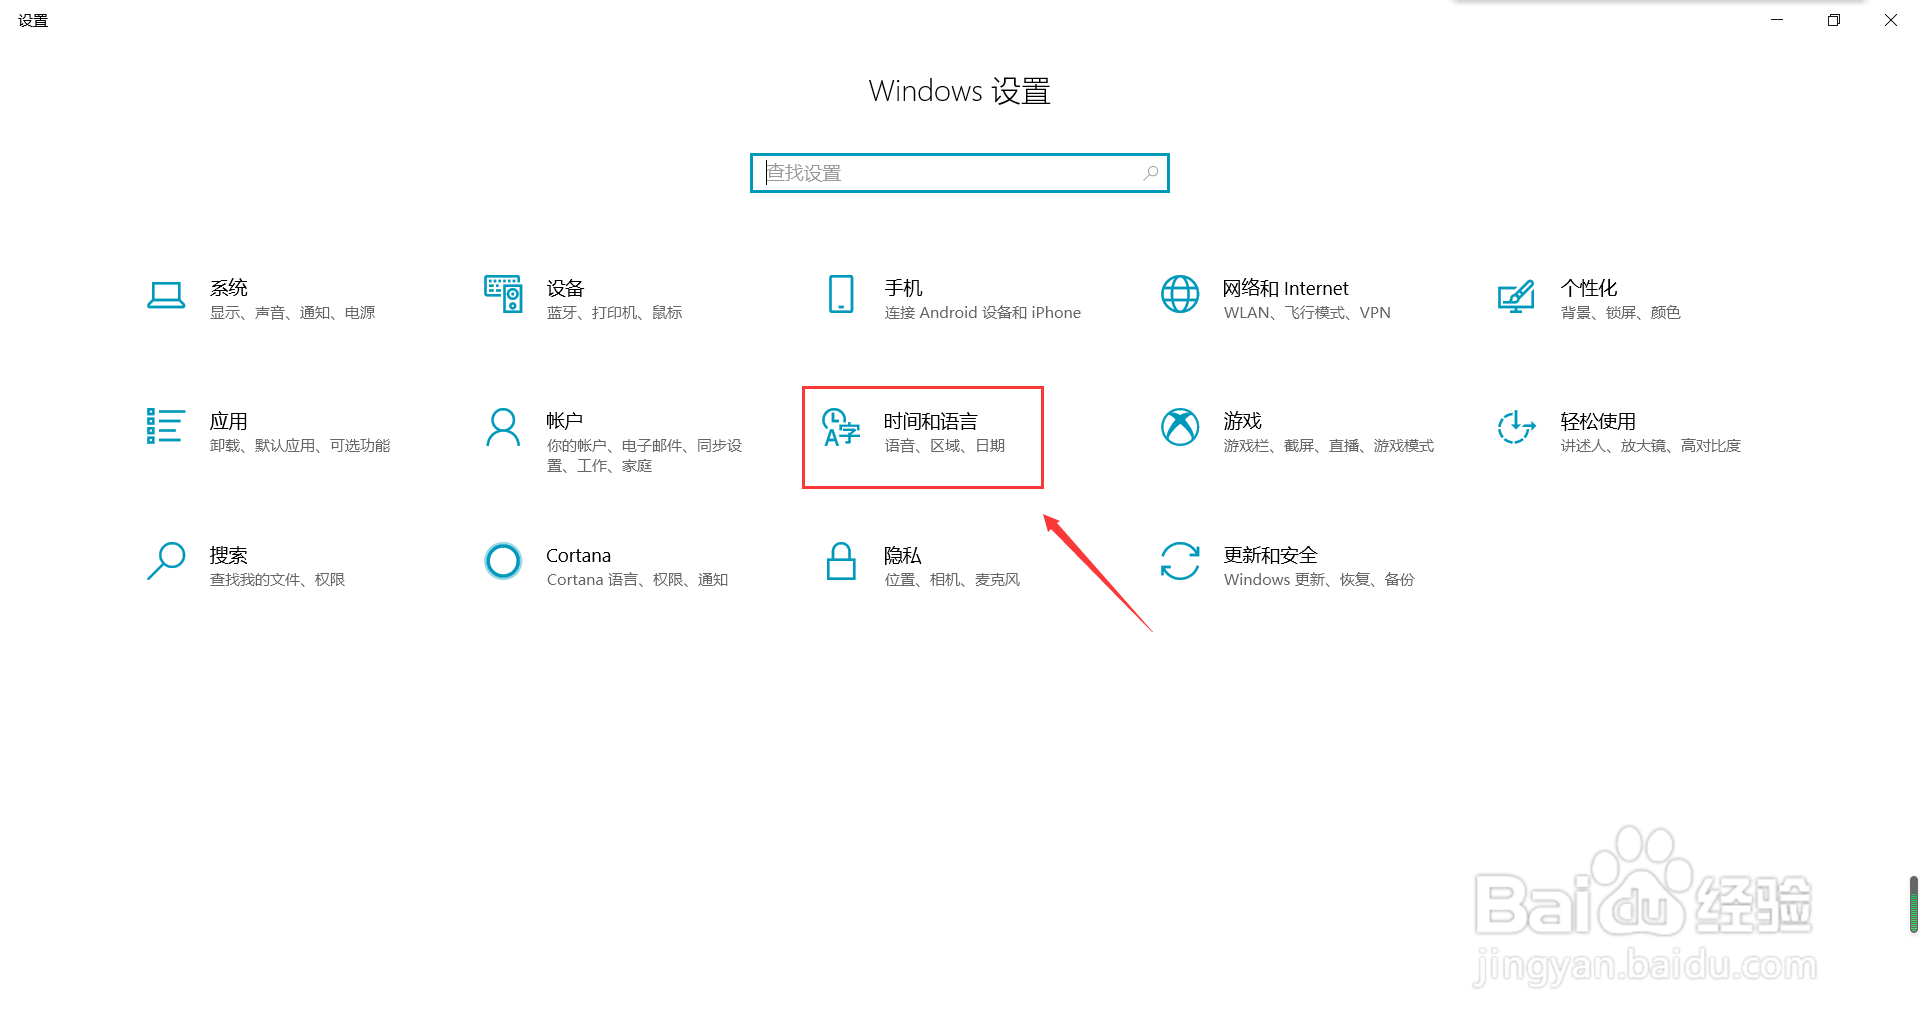
Task: Select the 个性化 paintbrush icon
Action: 1516,296
